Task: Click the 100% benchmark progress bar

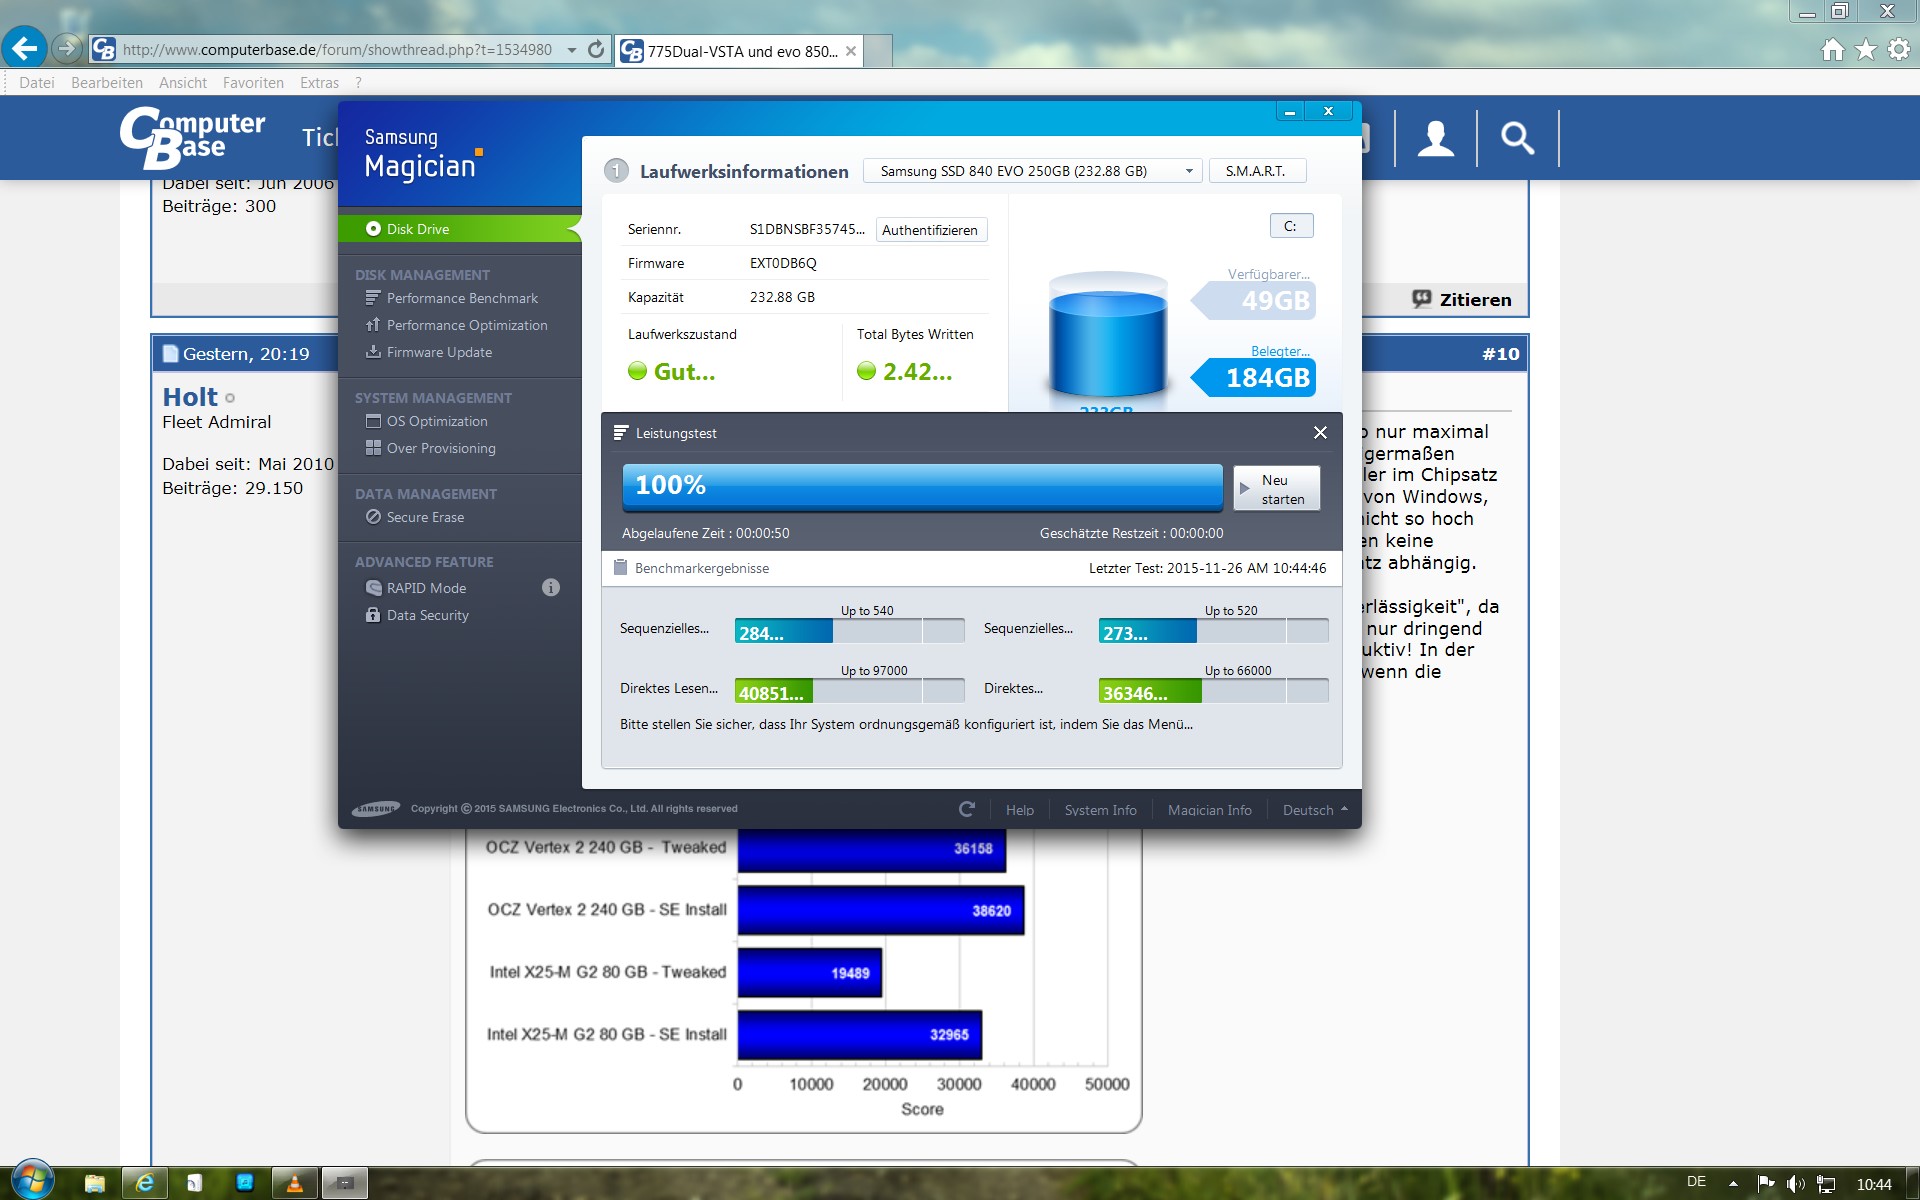Action: coord(921,486)
